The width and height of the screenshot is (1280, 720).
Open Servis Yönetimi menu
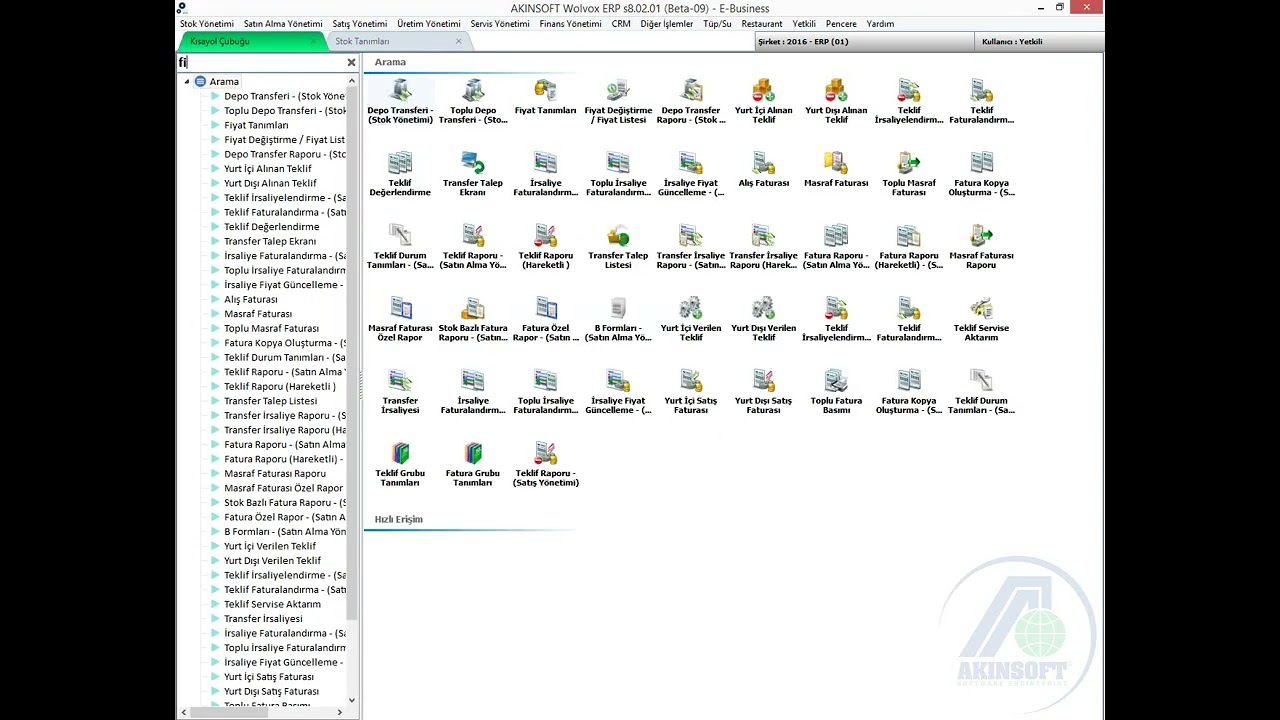[x=500, y=24]
